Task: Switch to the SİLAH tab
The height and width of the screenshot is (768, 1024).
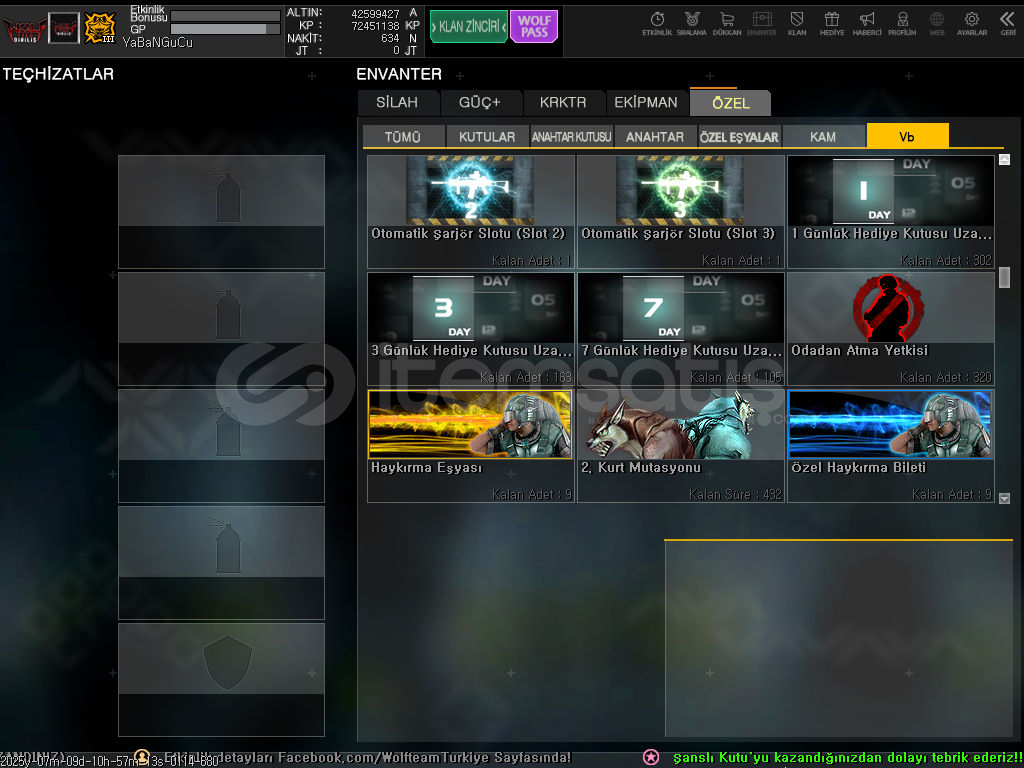Action: [397, 103]
